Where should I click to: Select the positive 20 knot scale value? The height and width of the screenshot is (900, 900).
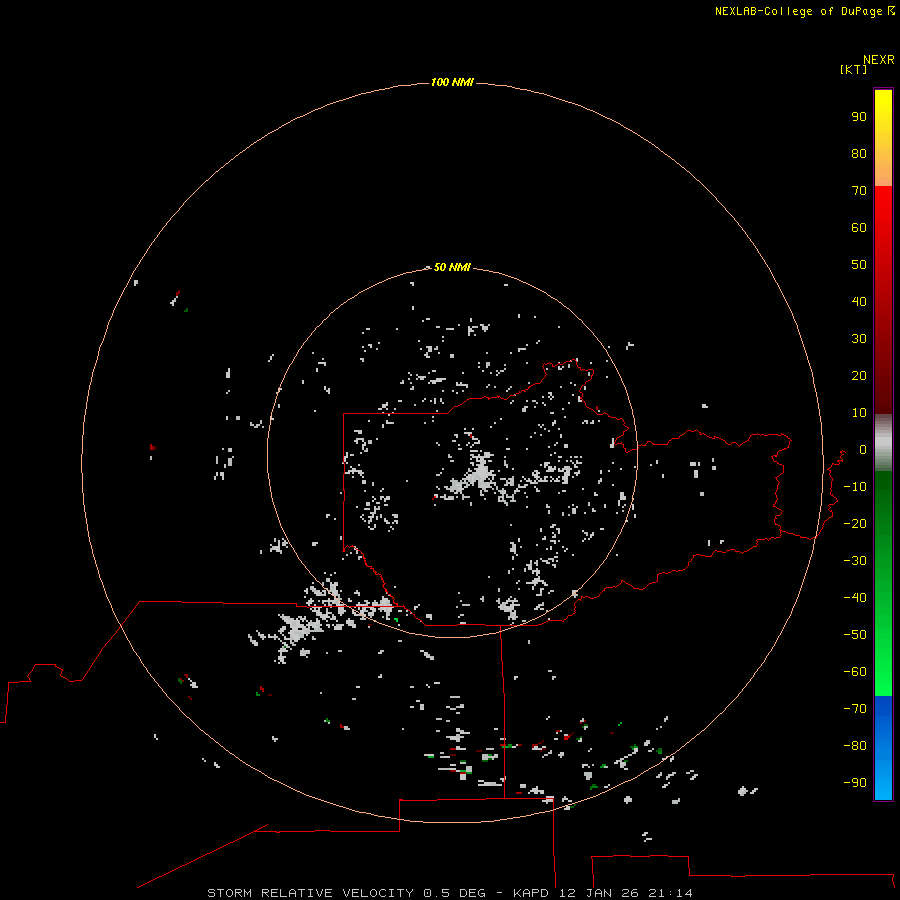[x=859, y=375]
